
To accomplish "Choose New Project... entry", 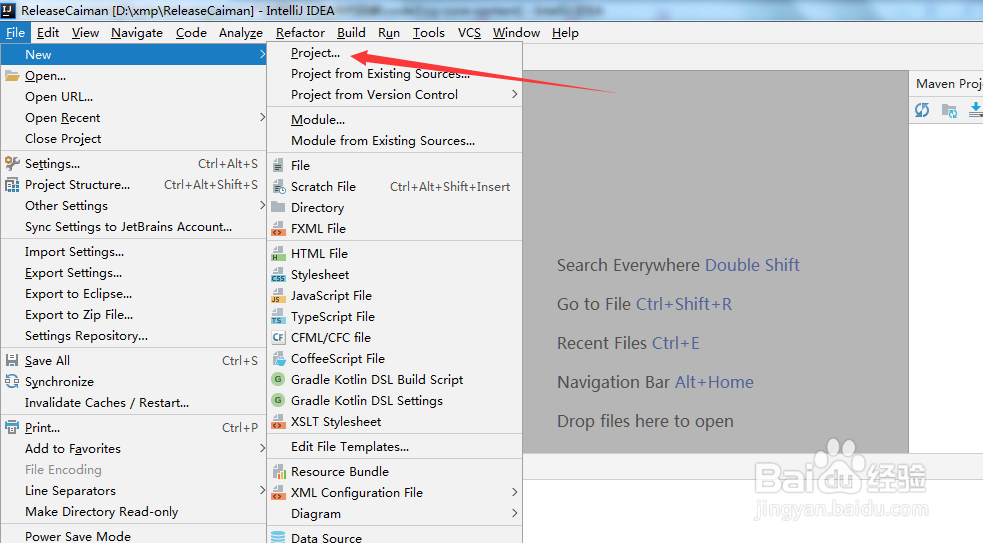I will click(395, 53).
